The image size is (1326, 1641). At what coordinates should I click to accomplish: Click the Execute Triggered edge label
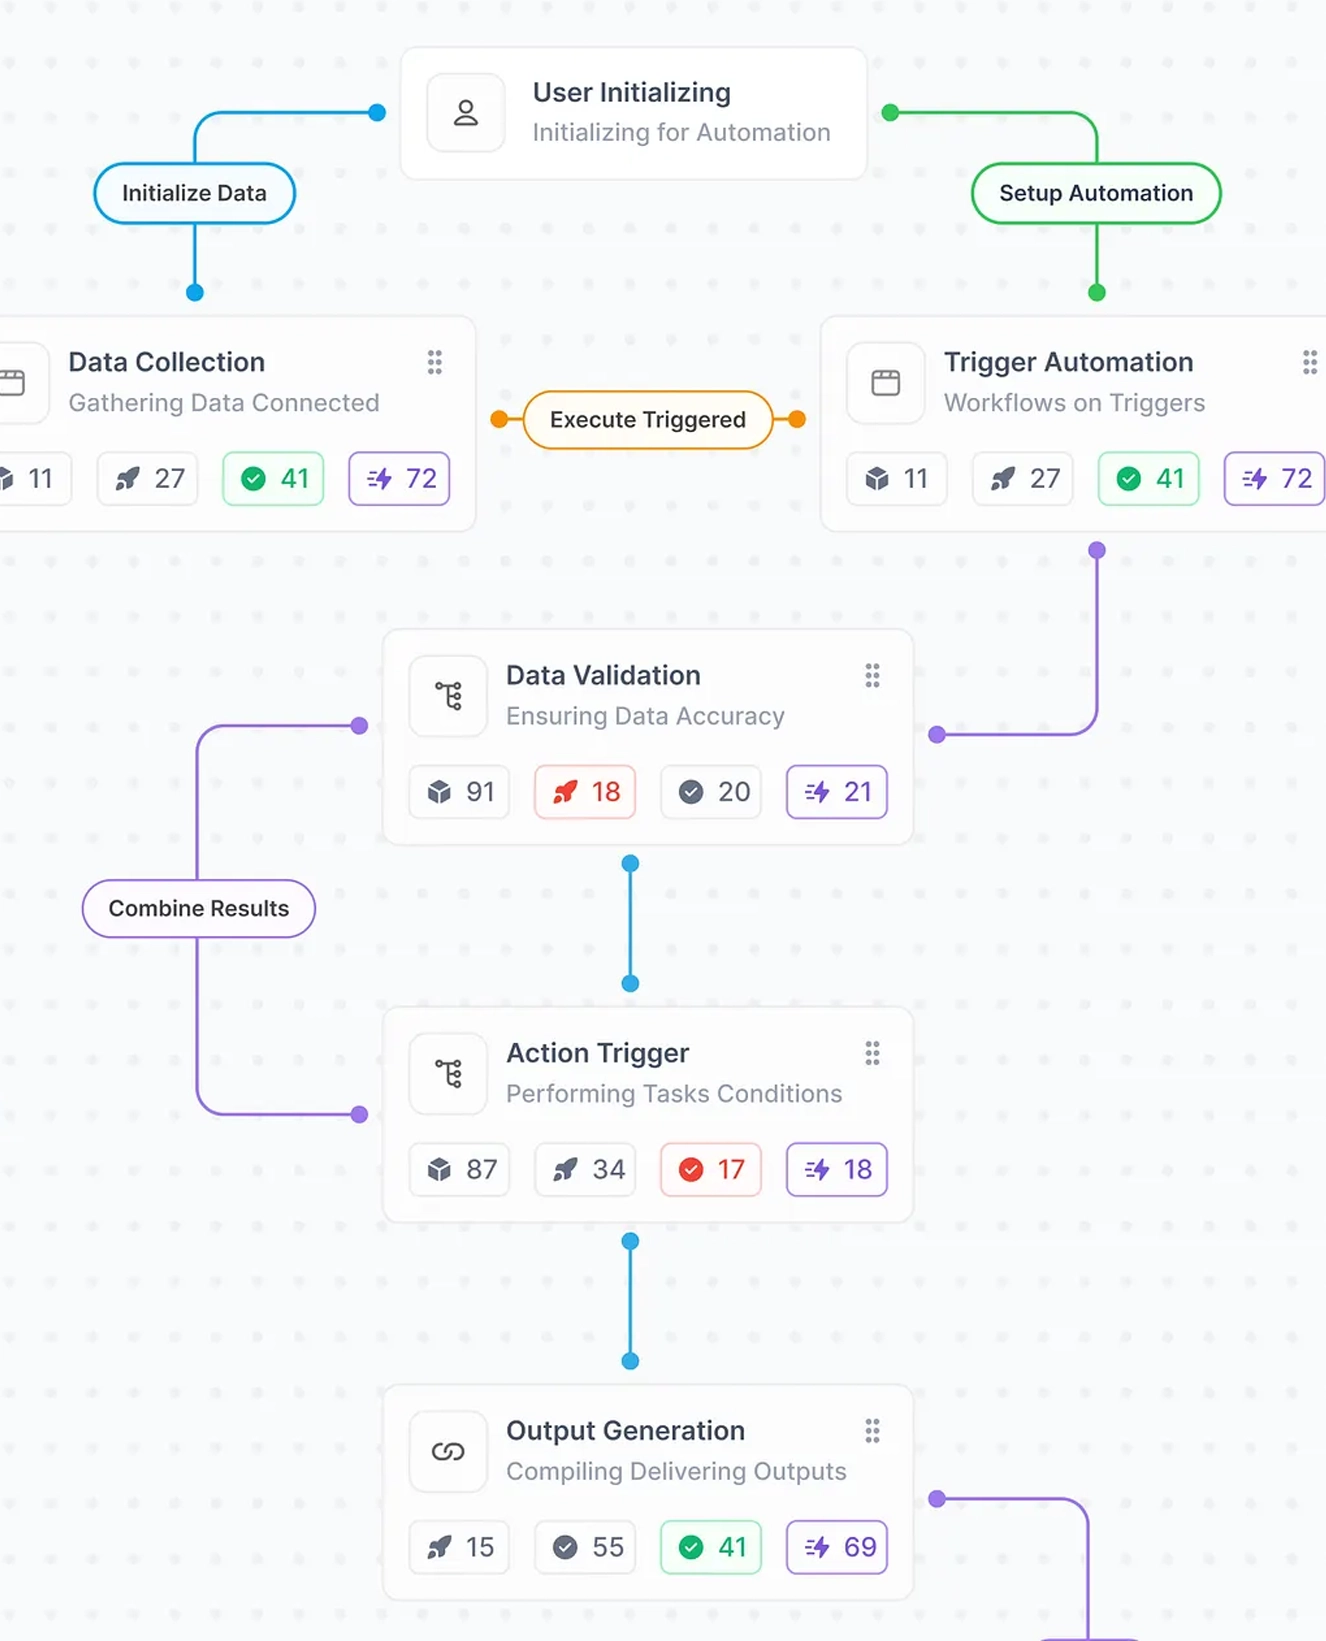coord(648,420)
